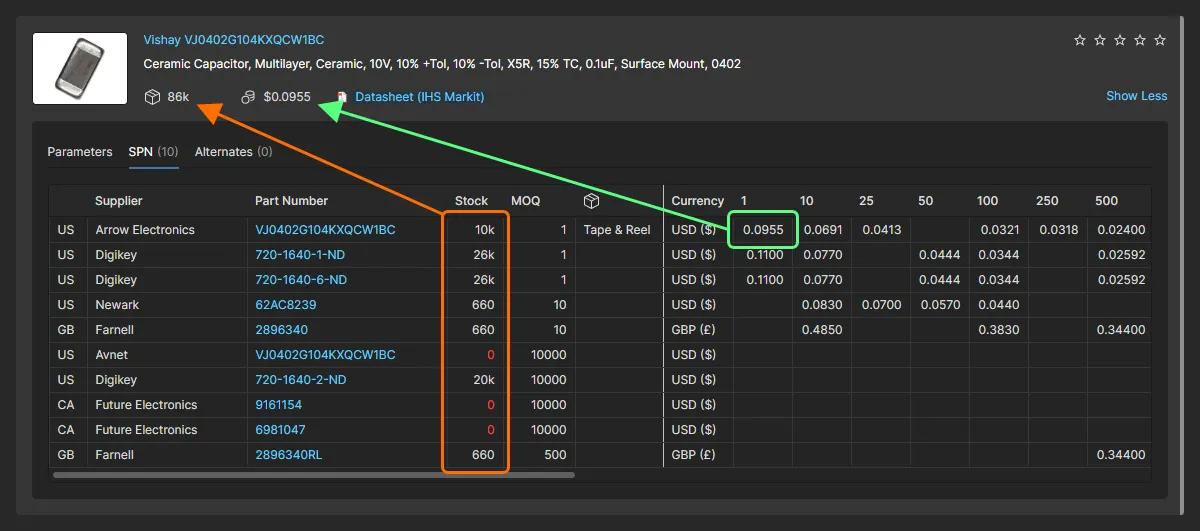1200x531 pixels.
Task: Switch to the Alternates (0) tab
Action: [x=233, y=152]
